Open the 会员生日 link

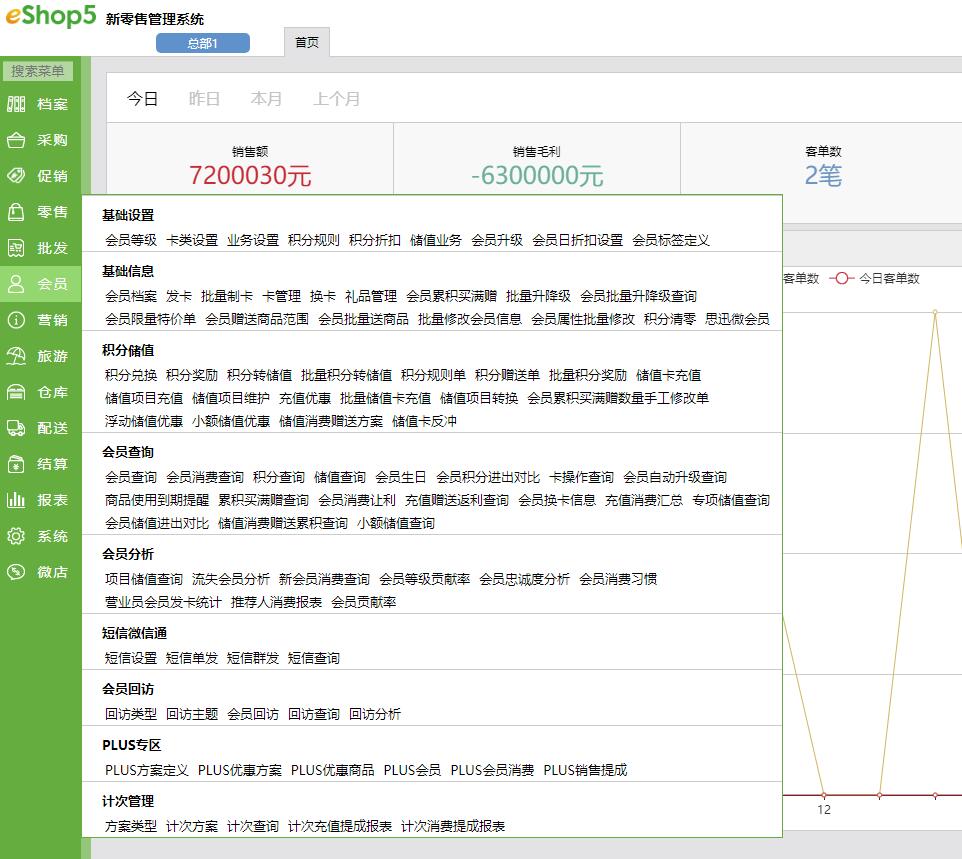pos(401,477)
